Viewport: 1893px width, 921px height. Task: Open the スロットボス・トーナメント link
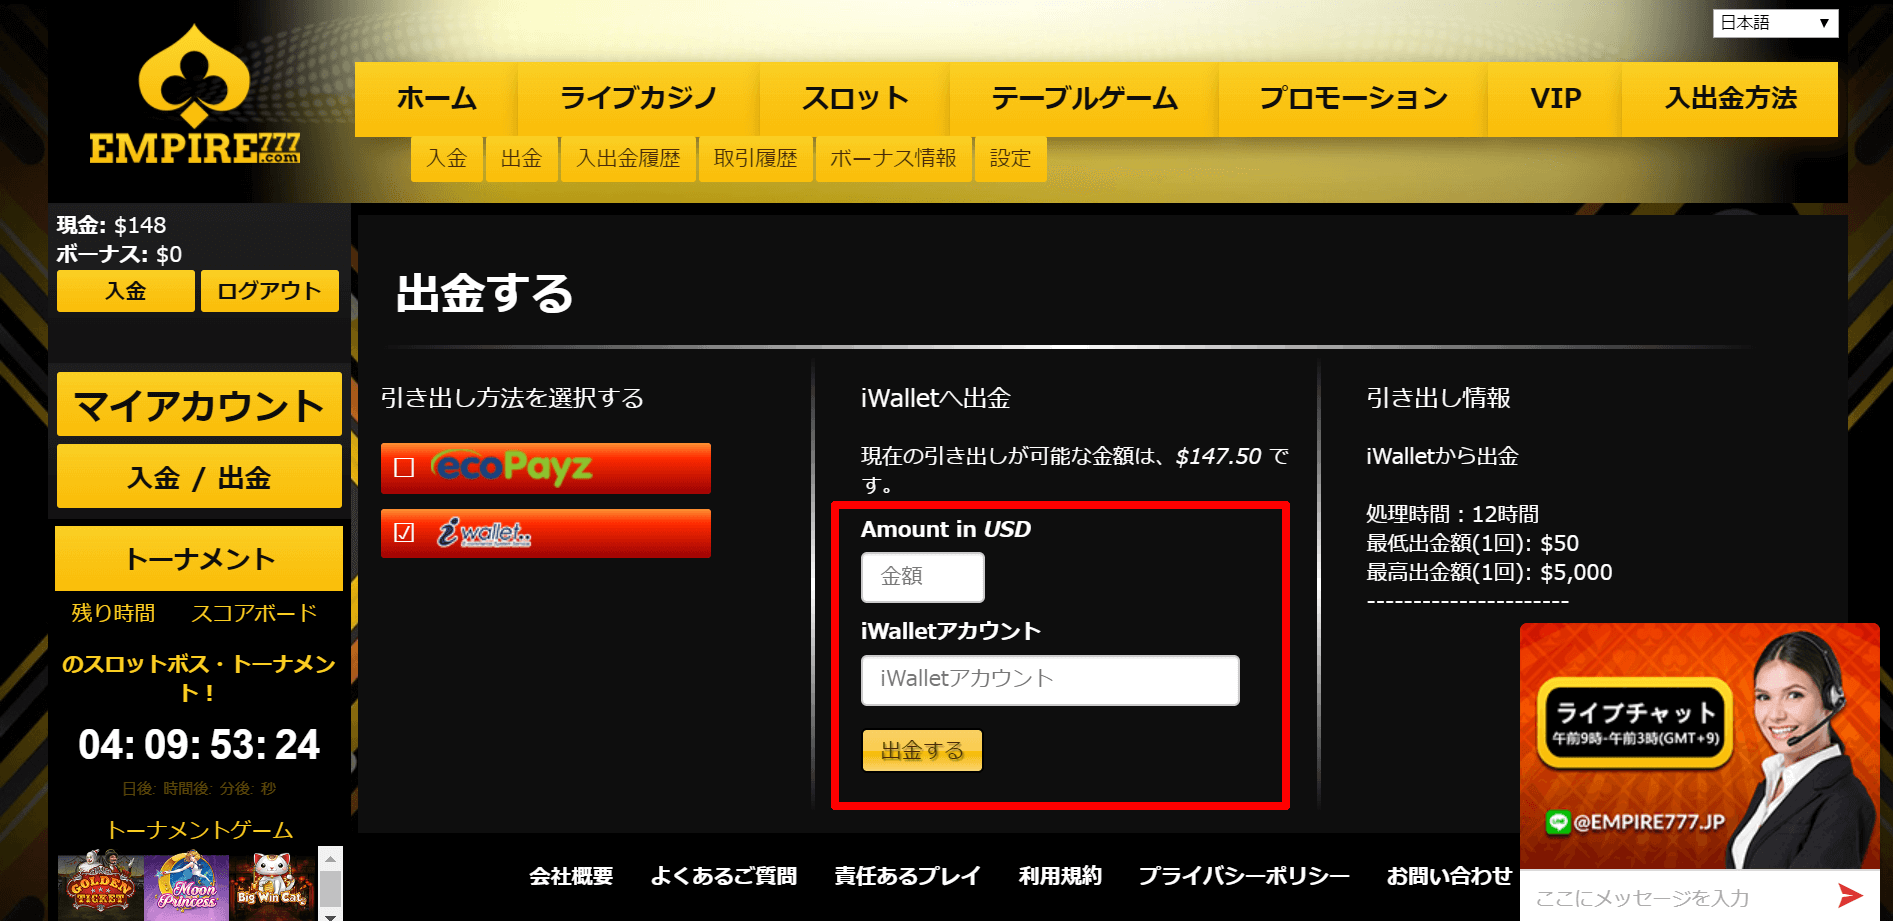(199, 678)
